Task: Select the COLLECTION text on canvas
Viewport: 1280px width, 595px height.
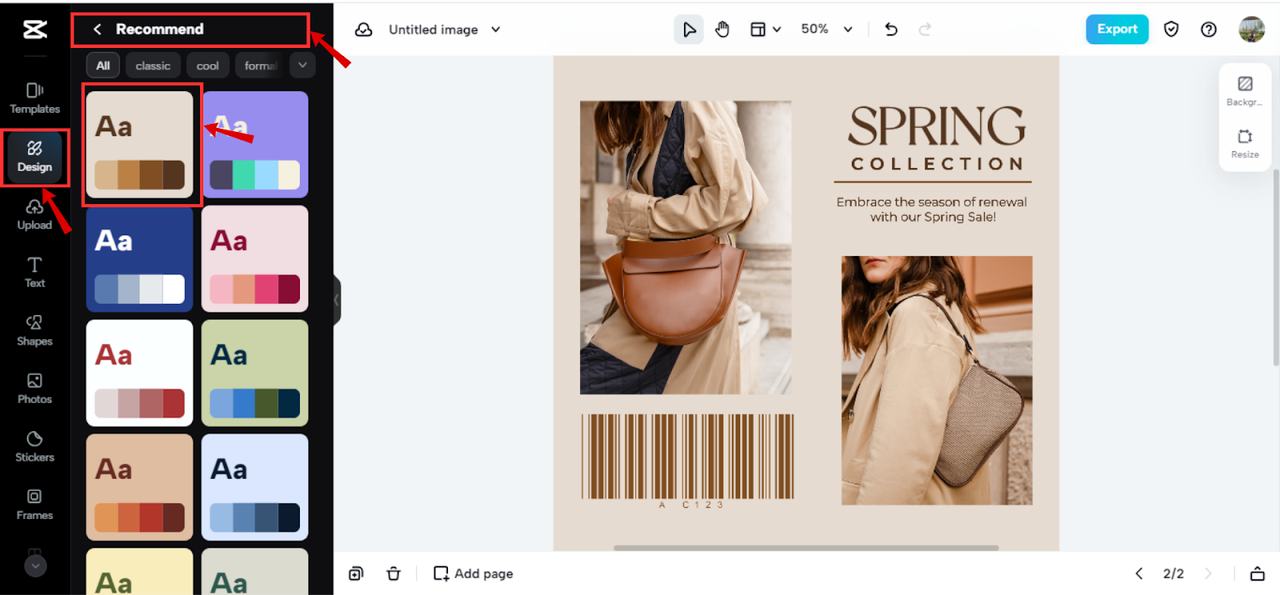Action: click(x=937, y=164)
